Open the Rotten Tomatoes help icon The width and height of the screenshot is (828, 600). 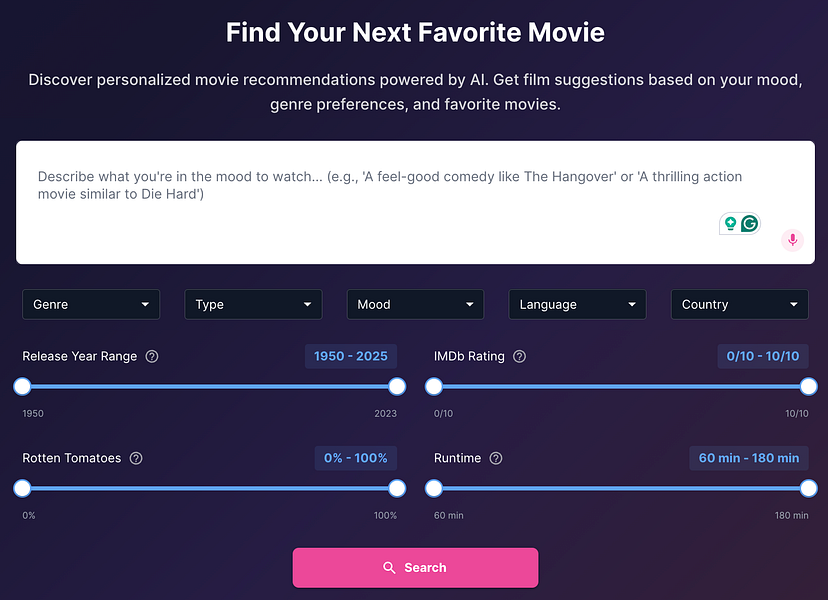136,458
